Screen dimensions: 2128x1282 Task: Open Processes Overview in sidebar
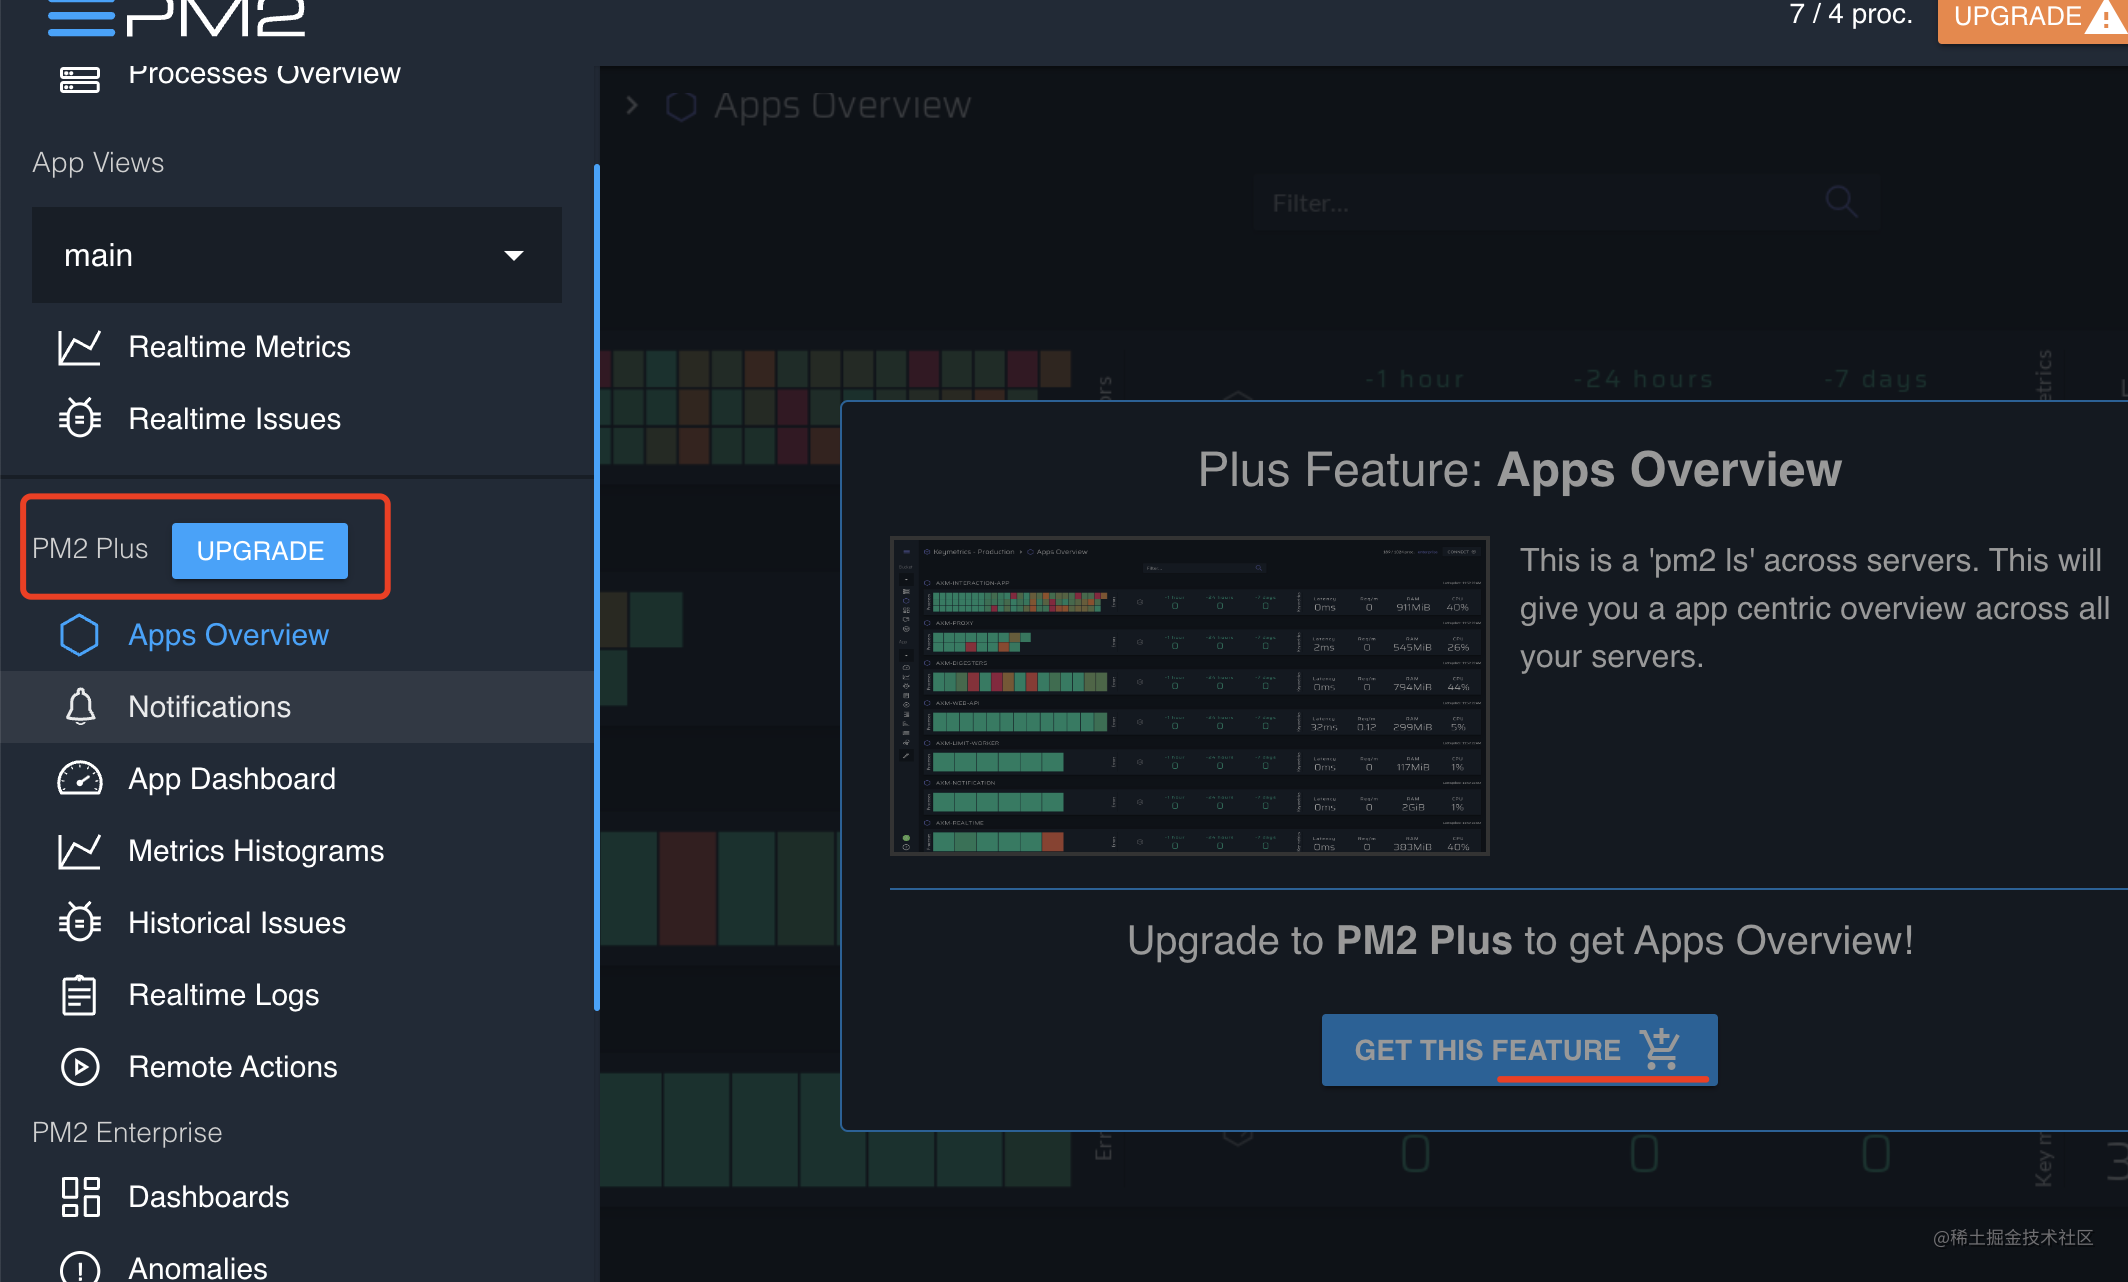264,74
